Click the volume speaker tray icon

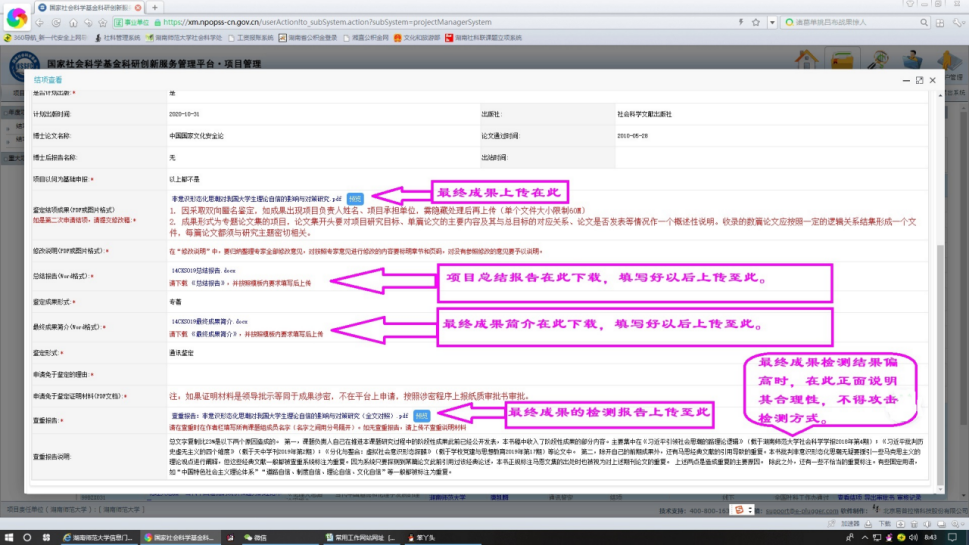pos(913,538)
